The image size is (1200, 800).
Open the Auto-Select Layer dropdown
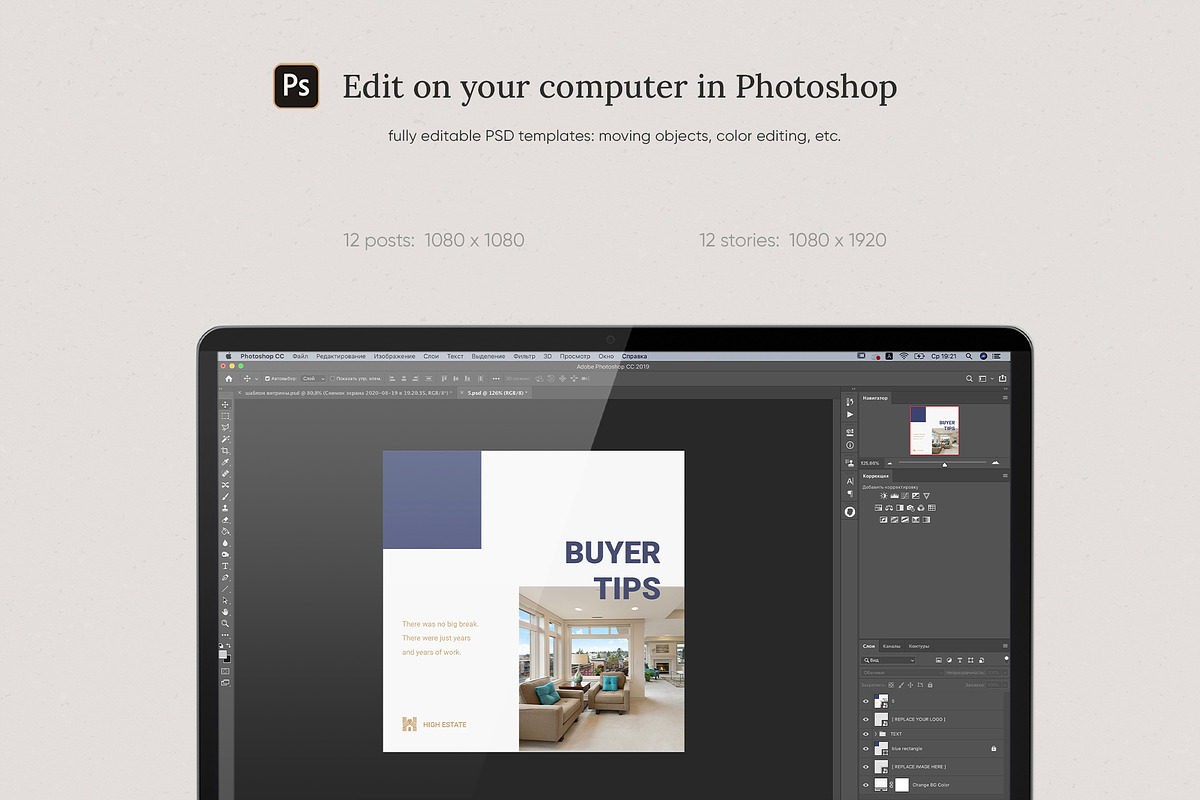click(314, 379)
